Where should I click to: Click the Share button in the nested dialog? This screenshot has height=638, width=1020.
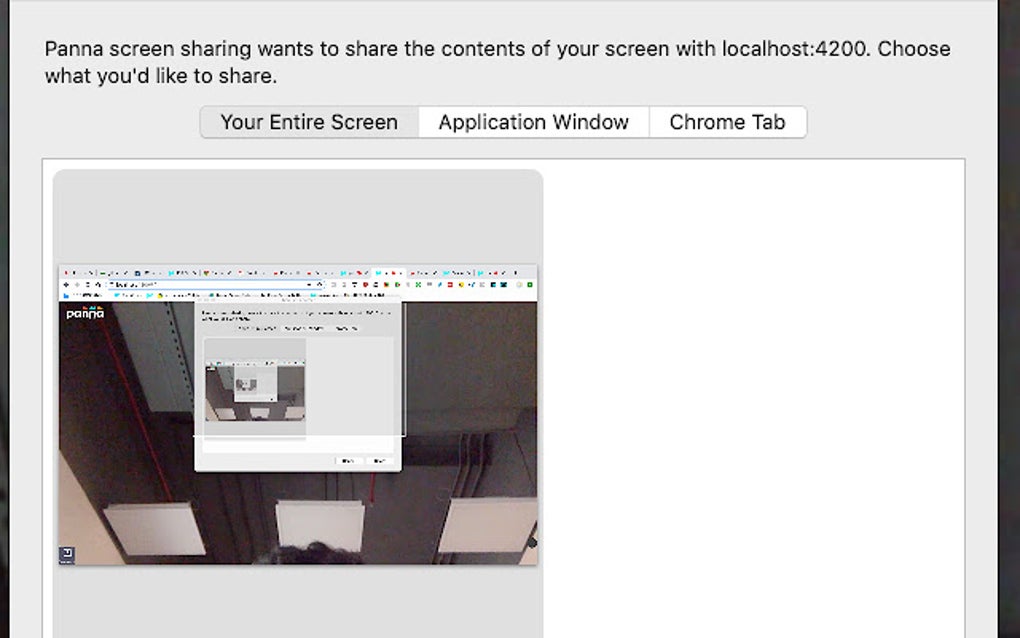(x=348, y=461)
